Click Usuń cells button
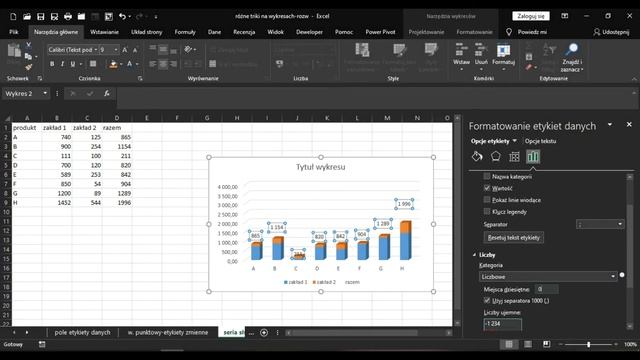The height and width of the screenshot is (360, 640). 481,56
